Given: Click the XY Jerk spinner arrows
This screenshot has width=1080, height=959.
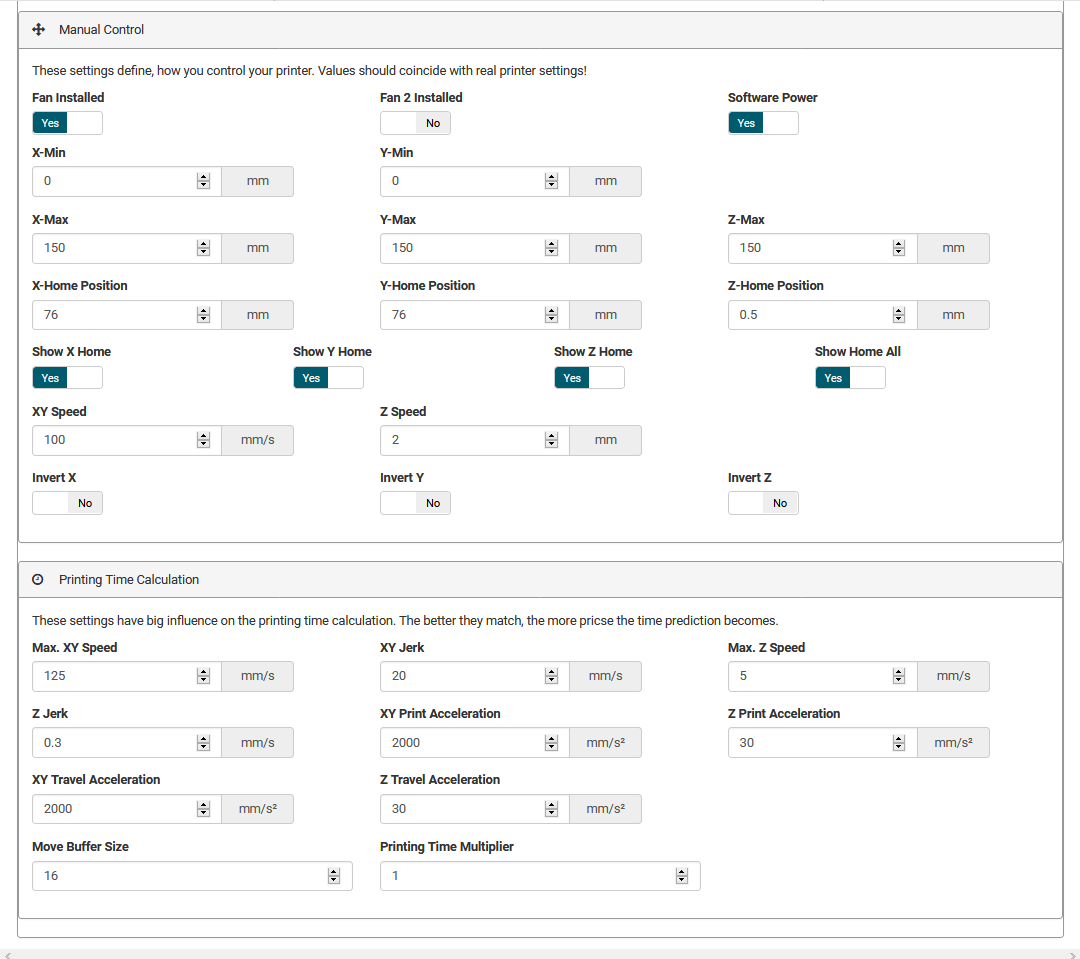Looking at the screenshot, I should click(x=551, y=677).
